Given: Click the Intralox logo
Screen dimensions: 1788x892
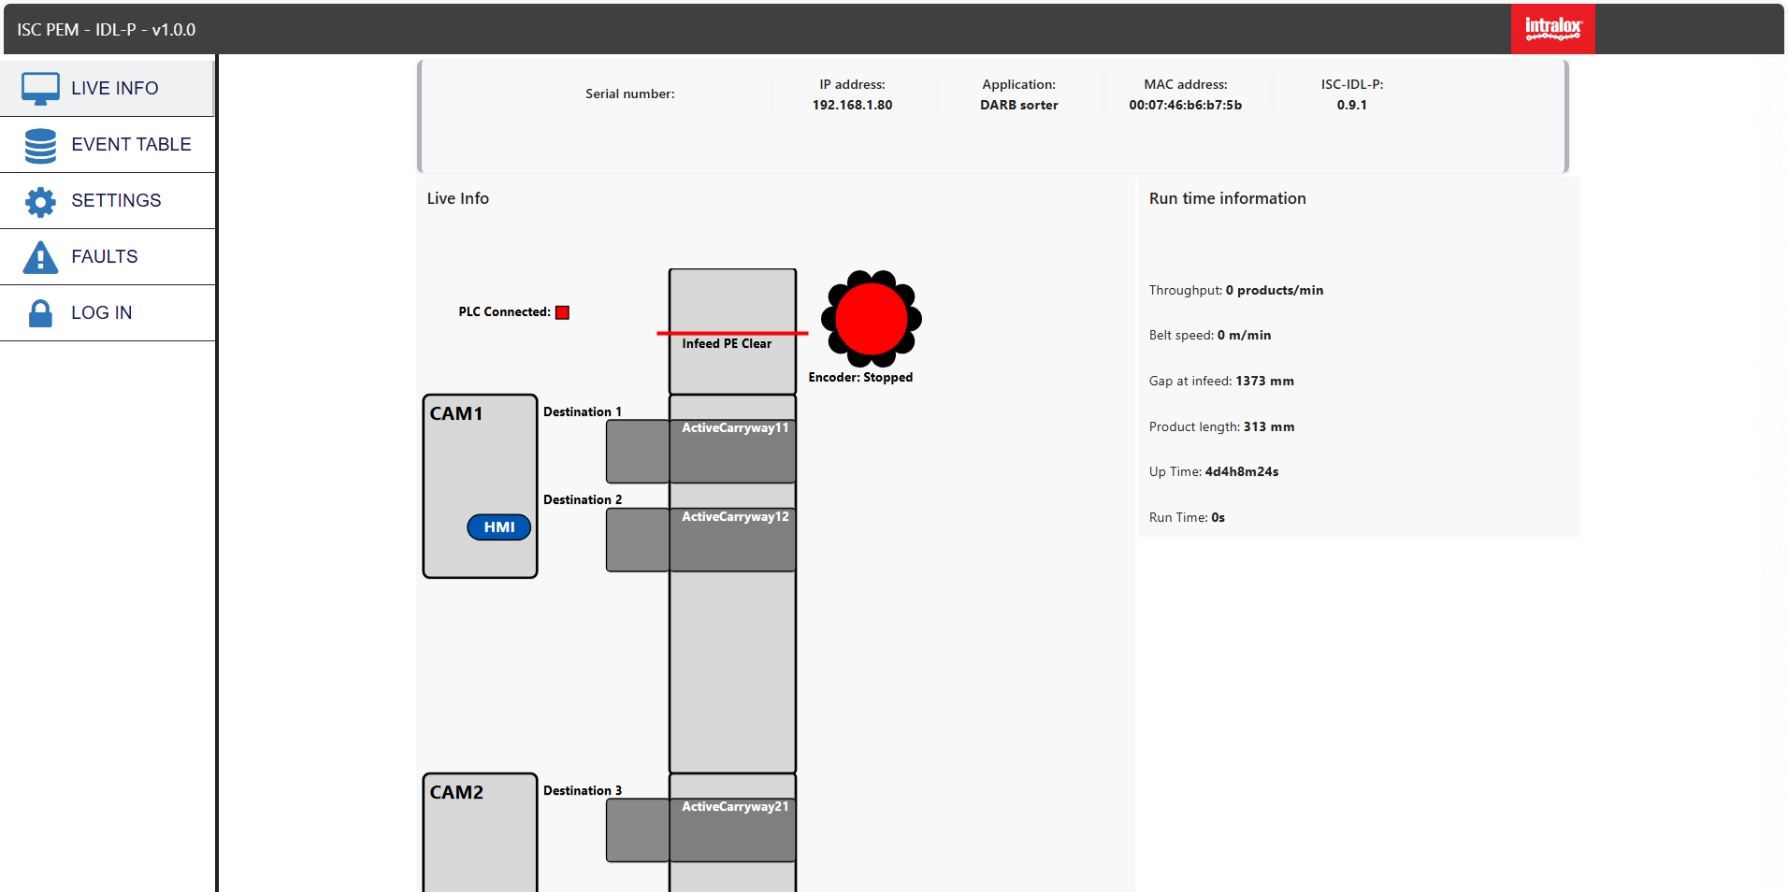Looking at the screenshot, I should coord(1553,28).
